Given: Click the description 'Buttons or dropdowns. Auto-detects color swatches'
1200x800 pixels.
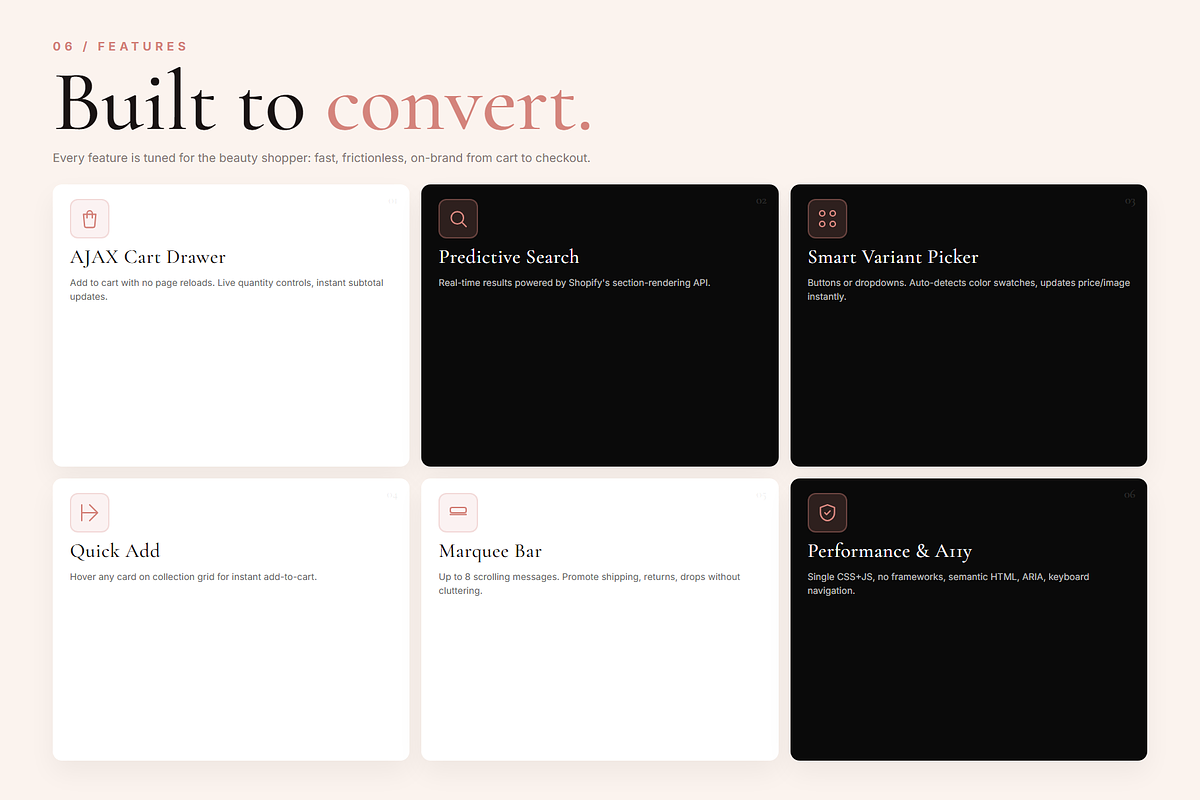Looking at the screenshot, I should [x=969, y=290].
